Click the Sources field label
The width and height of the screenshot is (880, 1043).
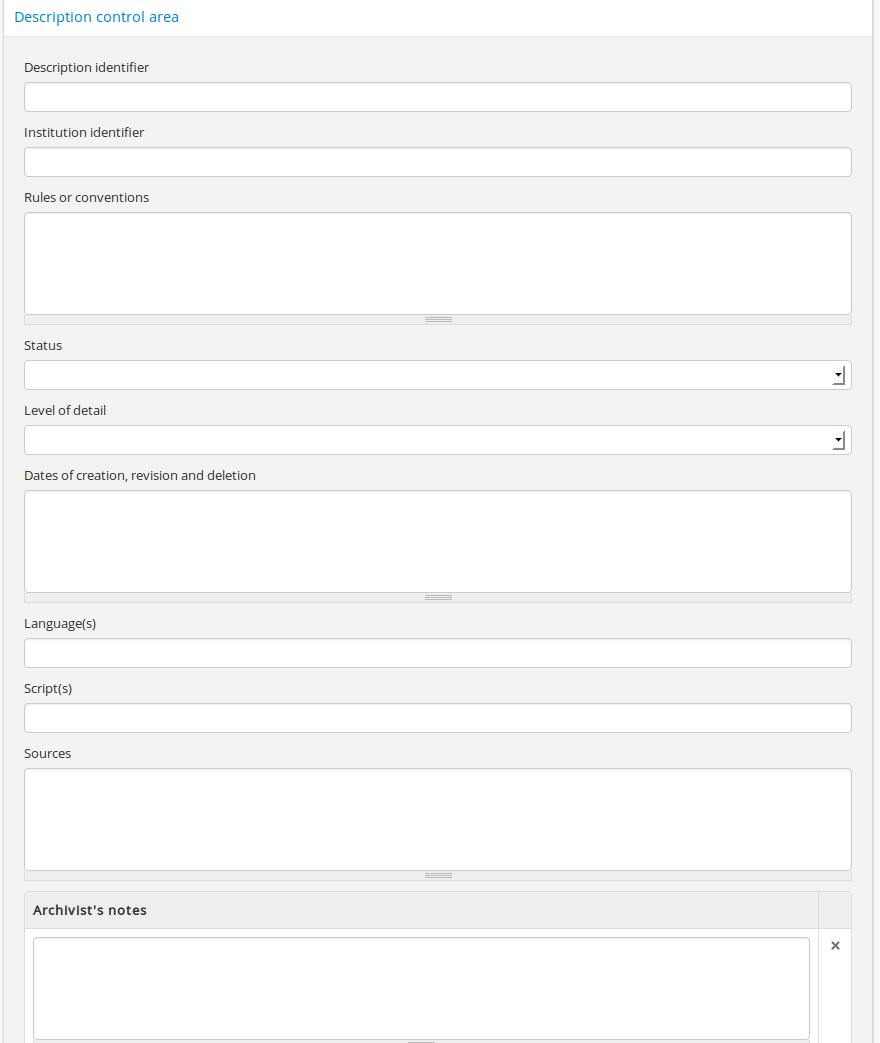coord(48,754)
